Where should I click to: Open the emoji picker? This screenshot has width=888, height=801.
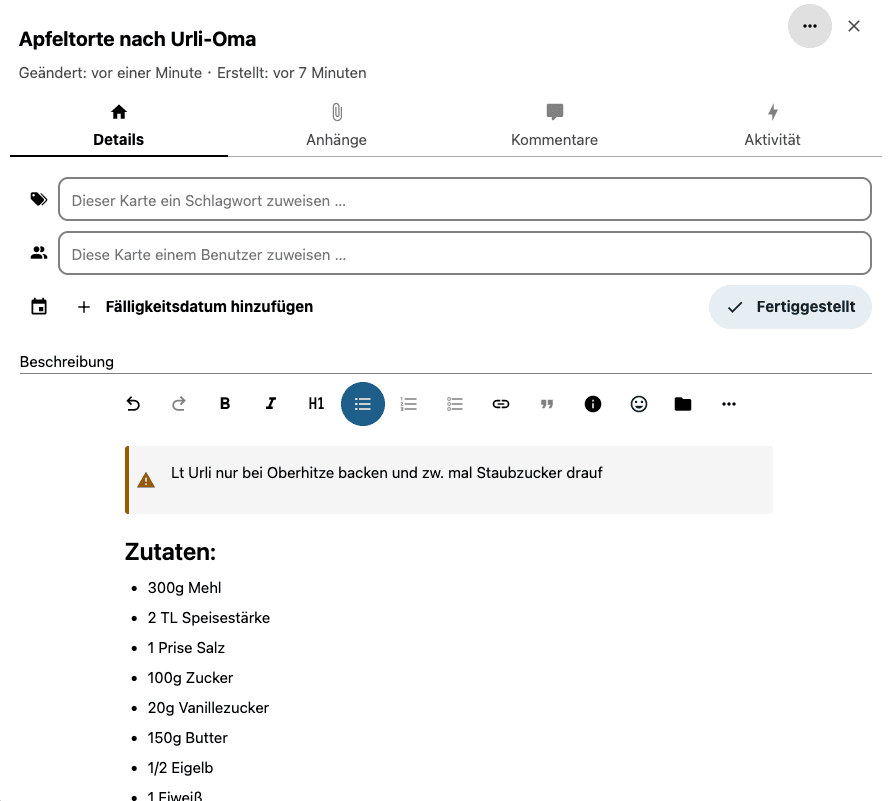coord(639,404)
